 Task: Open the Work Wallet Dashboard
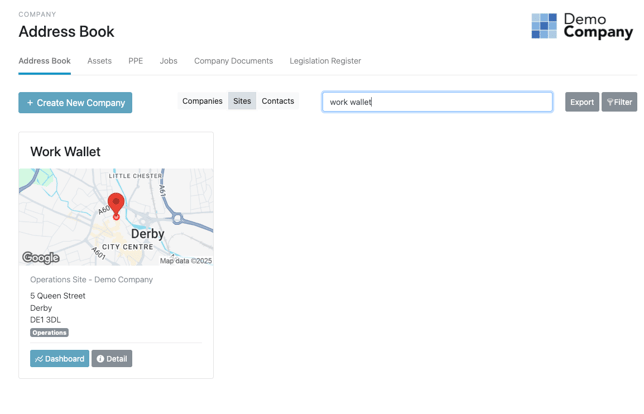pos(60,359)
